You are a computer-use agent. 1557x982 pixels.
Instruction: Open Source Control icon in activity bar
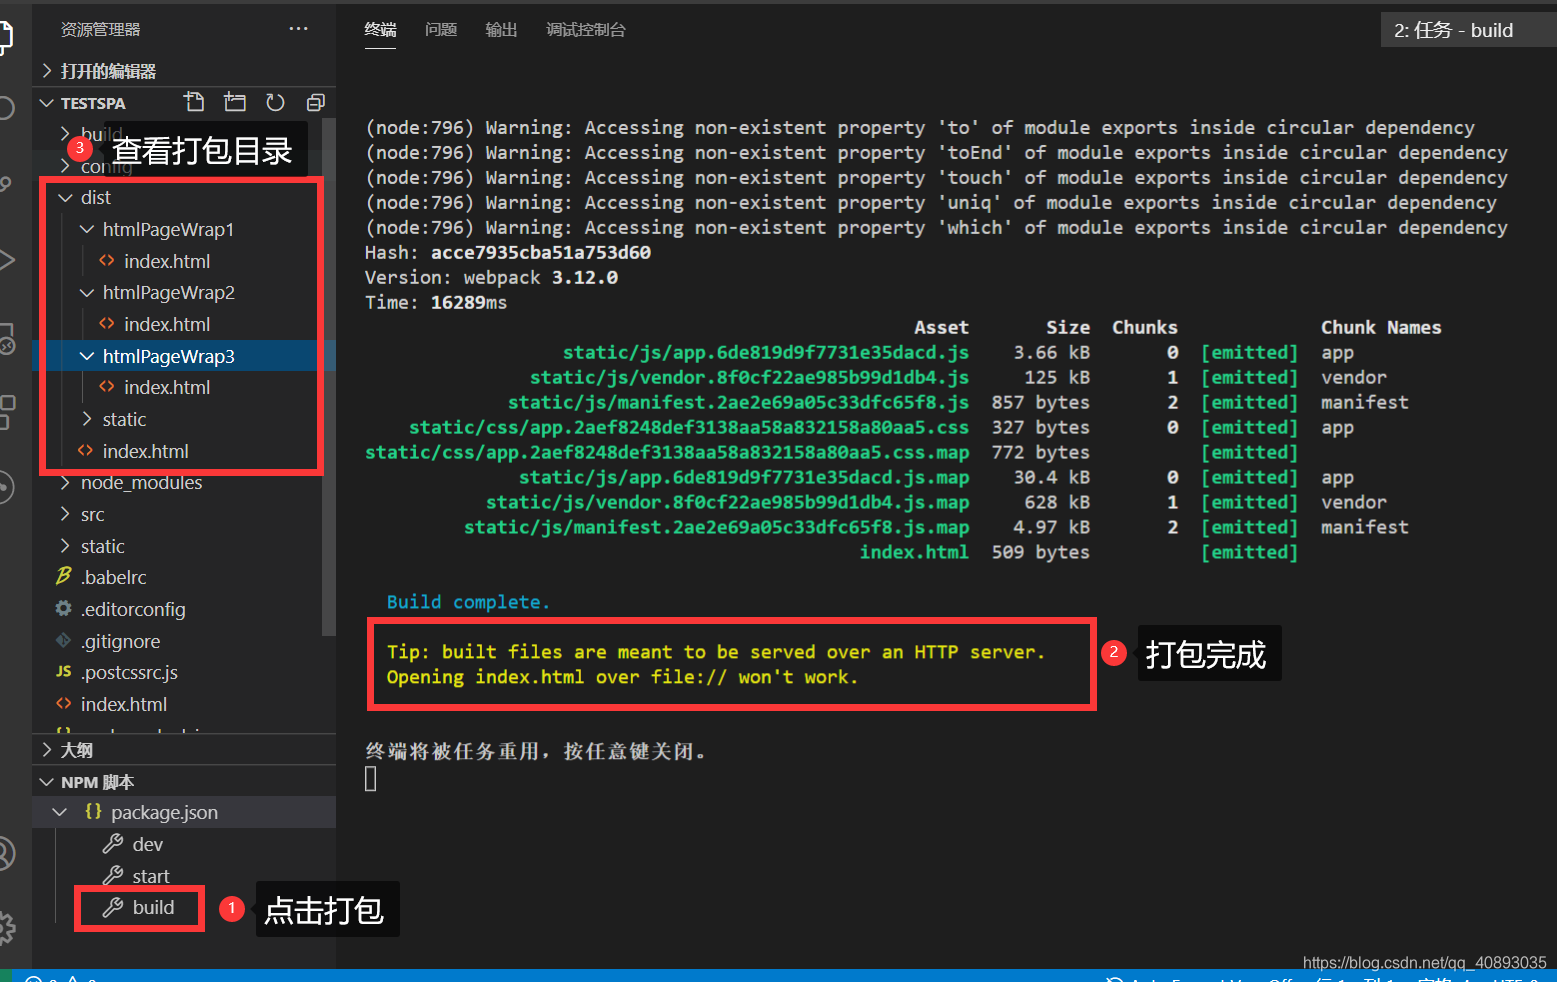[x=6, y=184]
